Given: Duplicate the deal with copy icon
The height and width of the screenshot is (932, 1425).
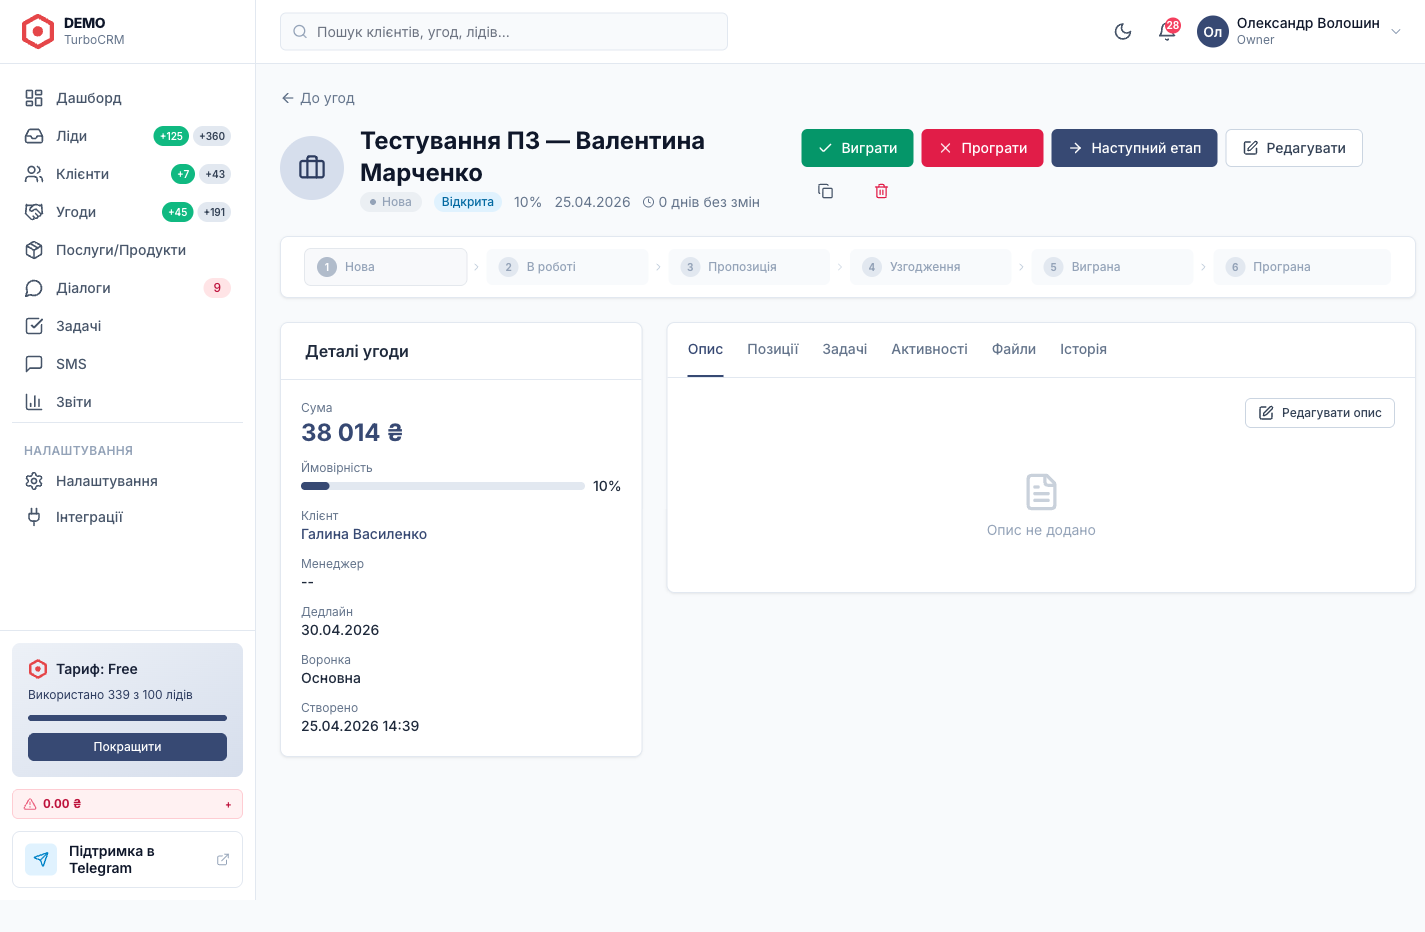Looking at the screenshot, I should tap(825, 191).
